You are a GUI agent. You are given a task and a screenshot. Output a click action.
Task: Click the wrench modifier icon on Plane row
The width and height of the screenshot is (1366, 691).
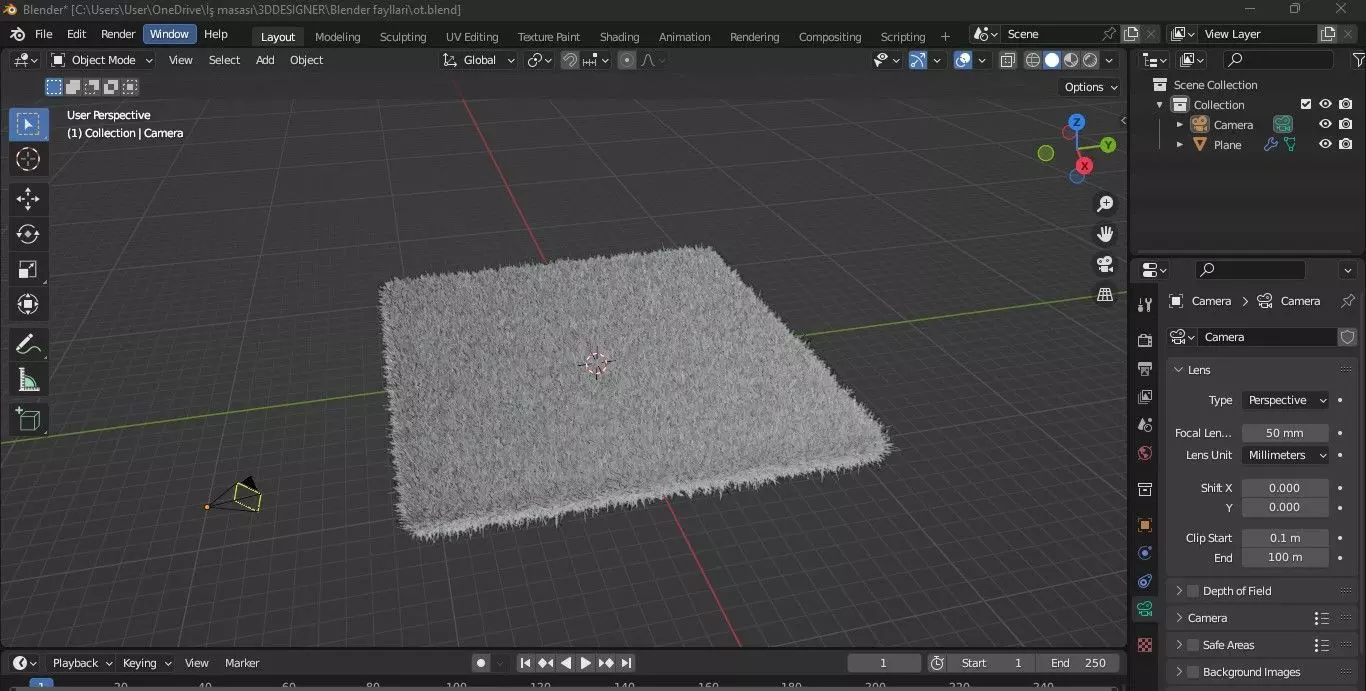click(x=1270, y=145)
